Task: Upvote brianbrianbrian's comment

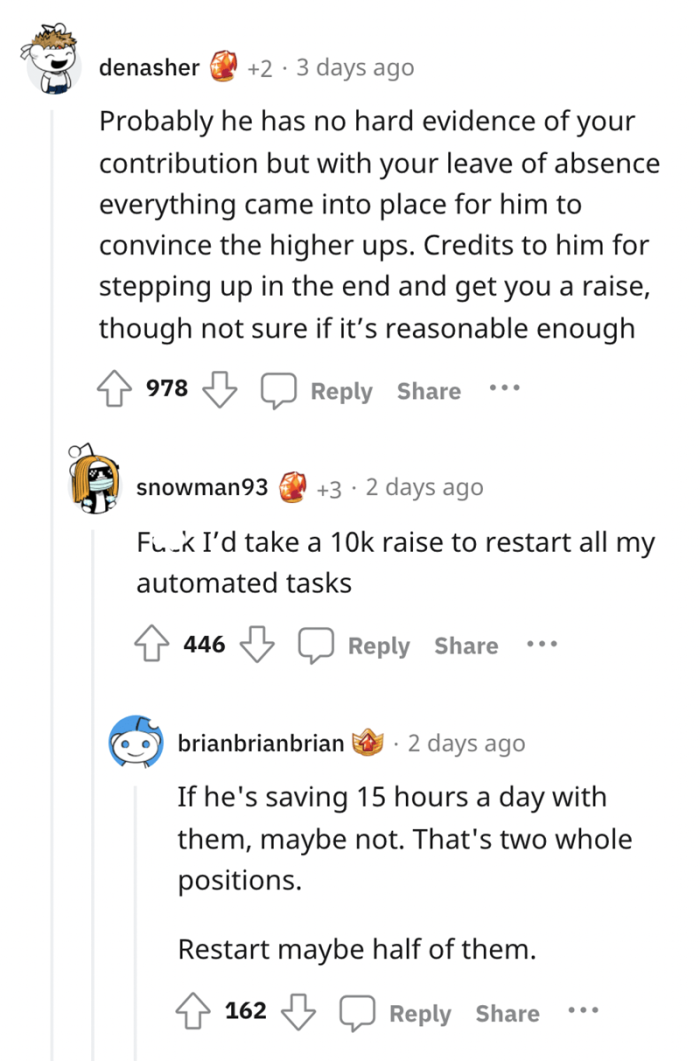Action: tap(192, 1011)
